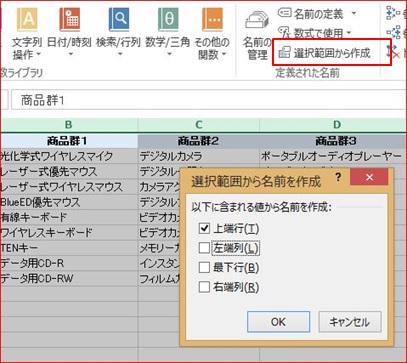The width and height of the screenshot is (407, 363).
Task: Select cell TENキー
Action: tap(69, 248)
